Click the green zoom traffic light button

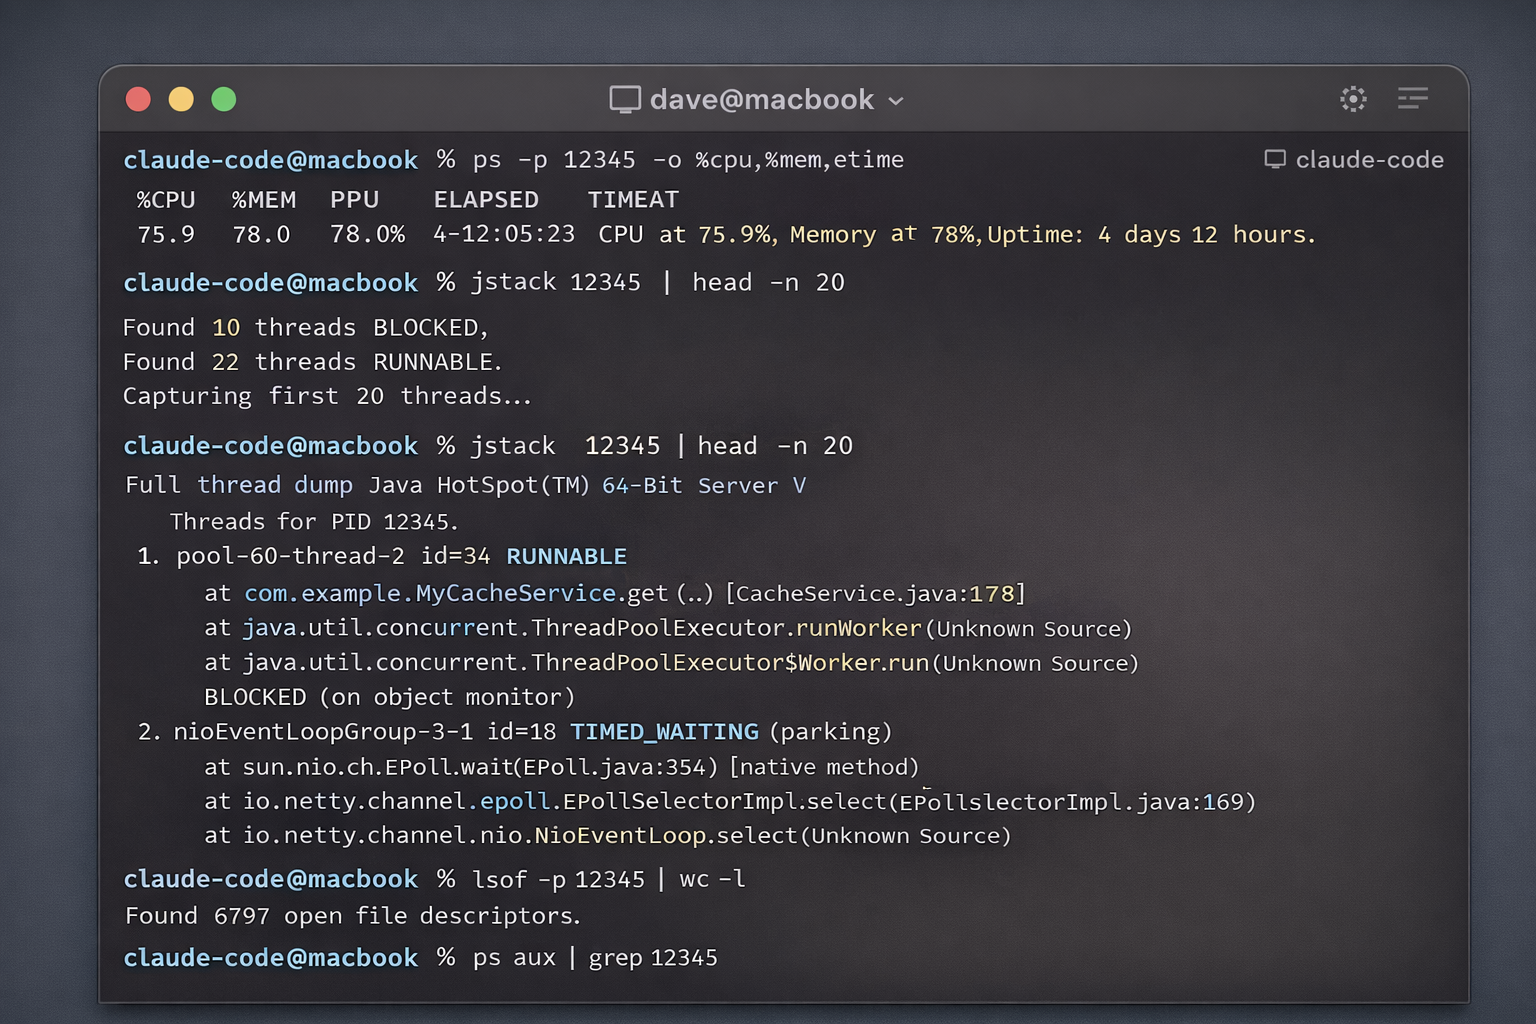coord(224,99)
